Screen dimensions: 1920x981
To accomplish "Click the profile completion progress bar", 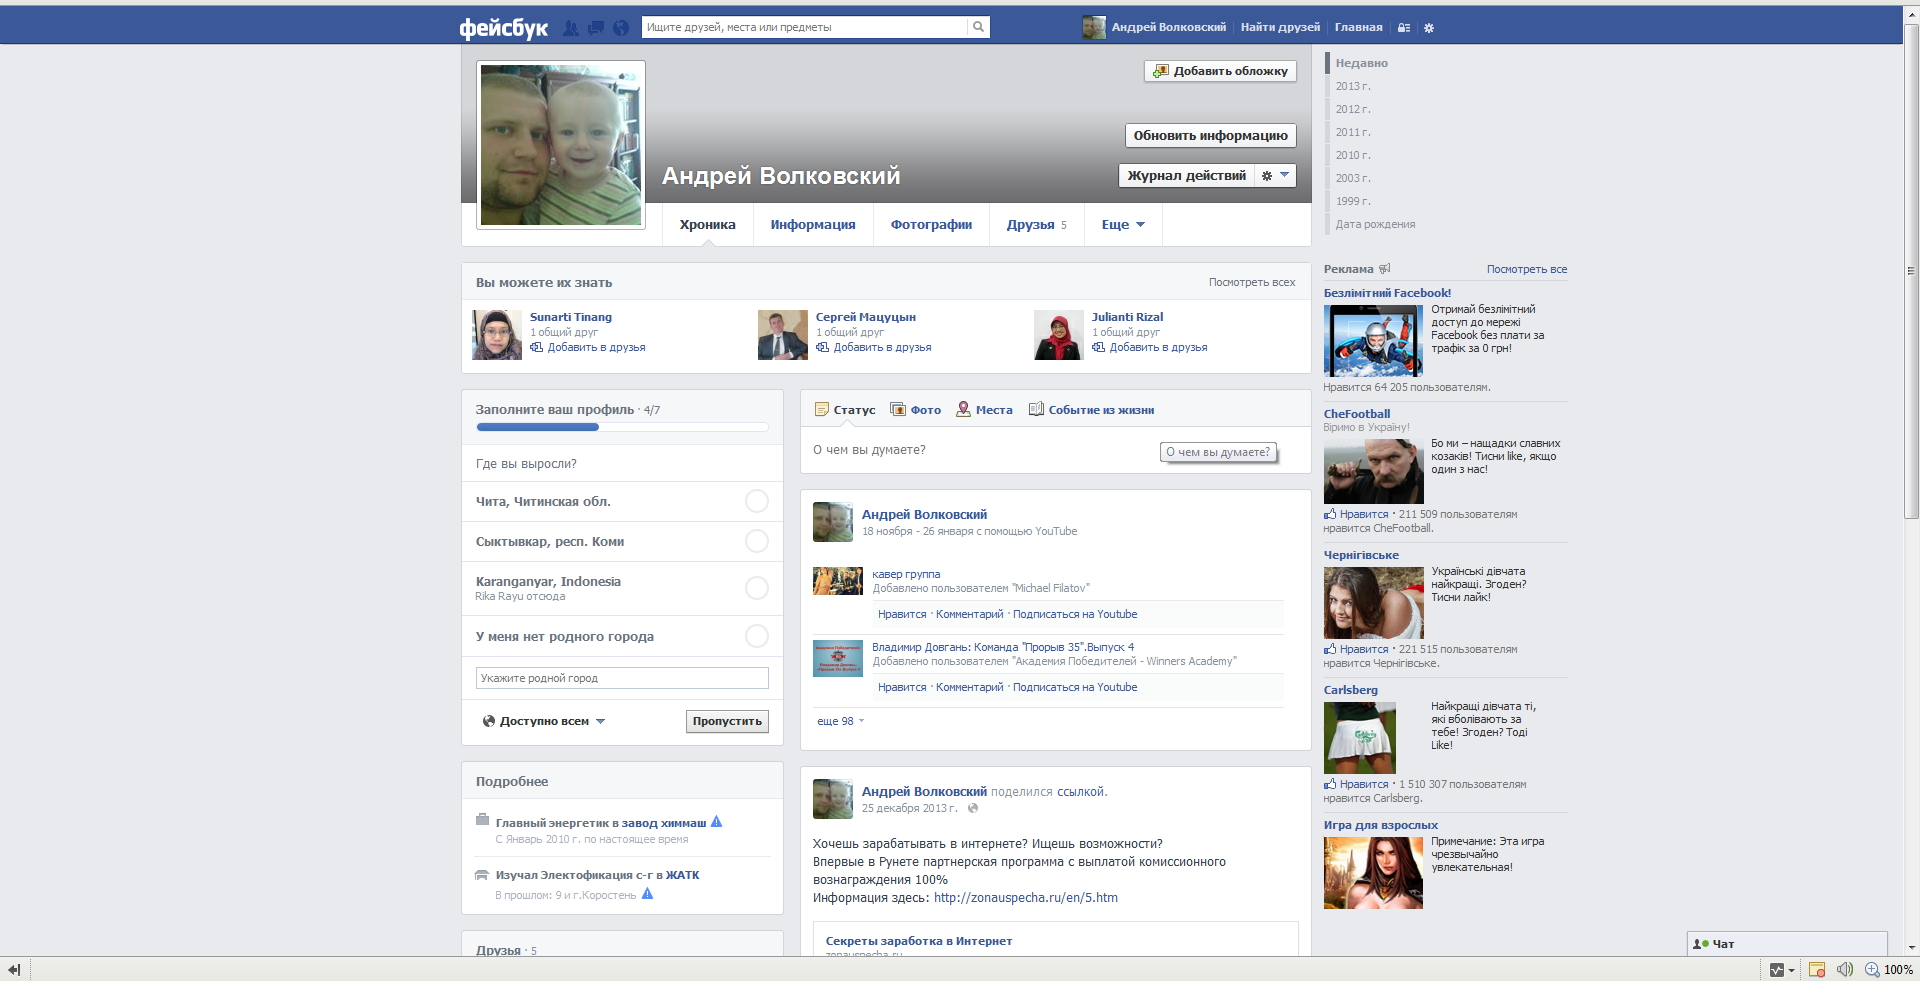I will click(x=622, y=427).
